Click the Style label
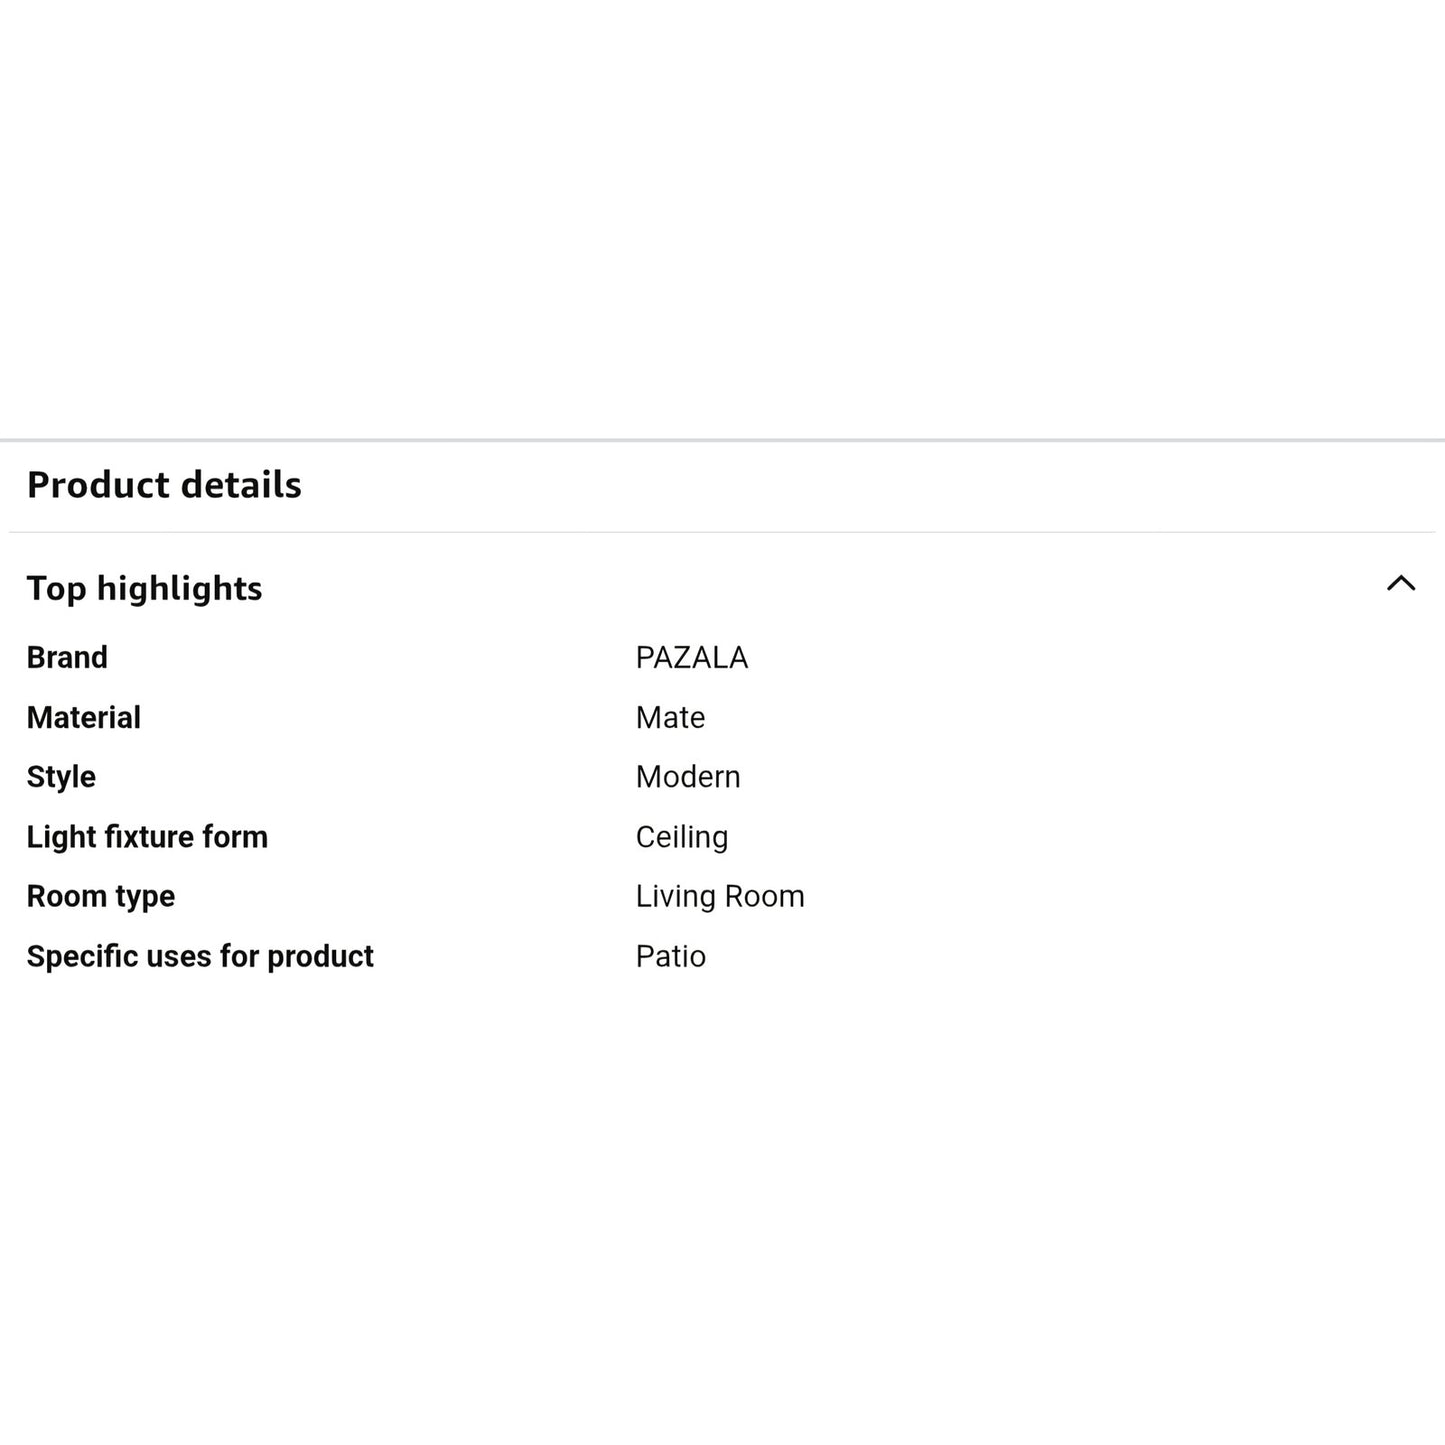 pos(61,777)
